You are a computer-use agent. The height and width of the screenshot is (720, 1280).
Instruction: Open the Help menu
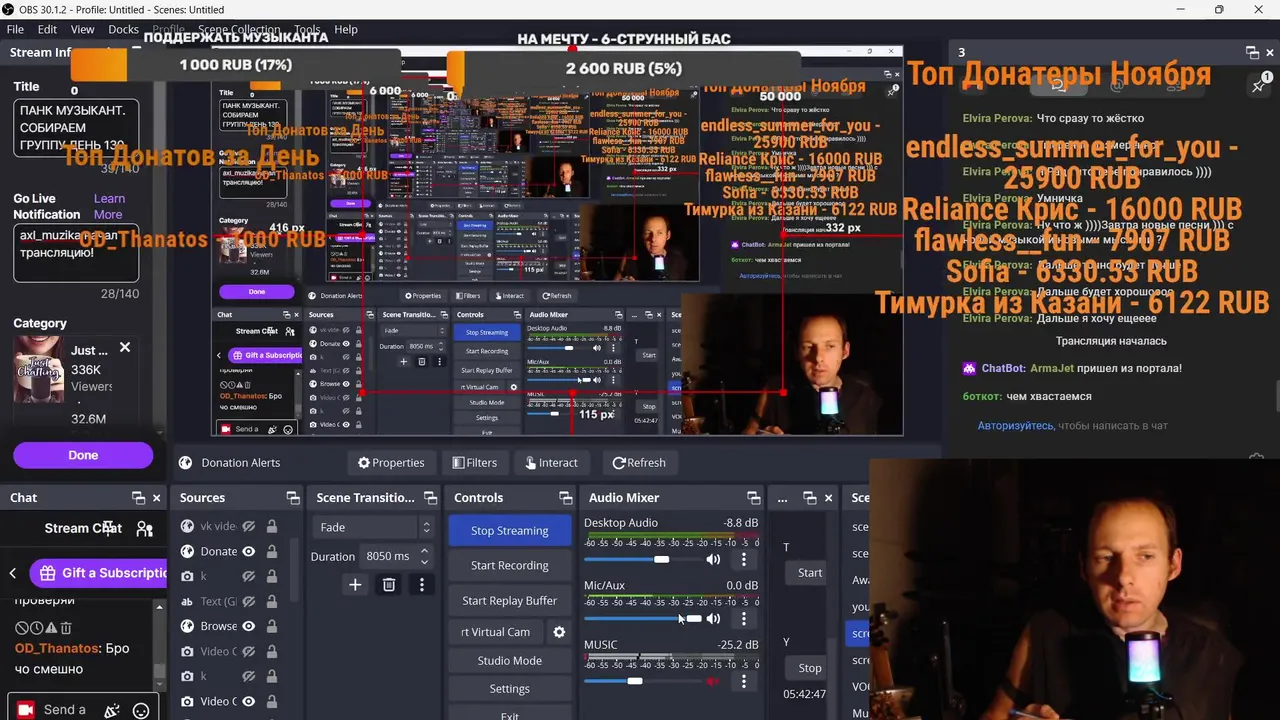pyautogui.click(x=346, y=29)
